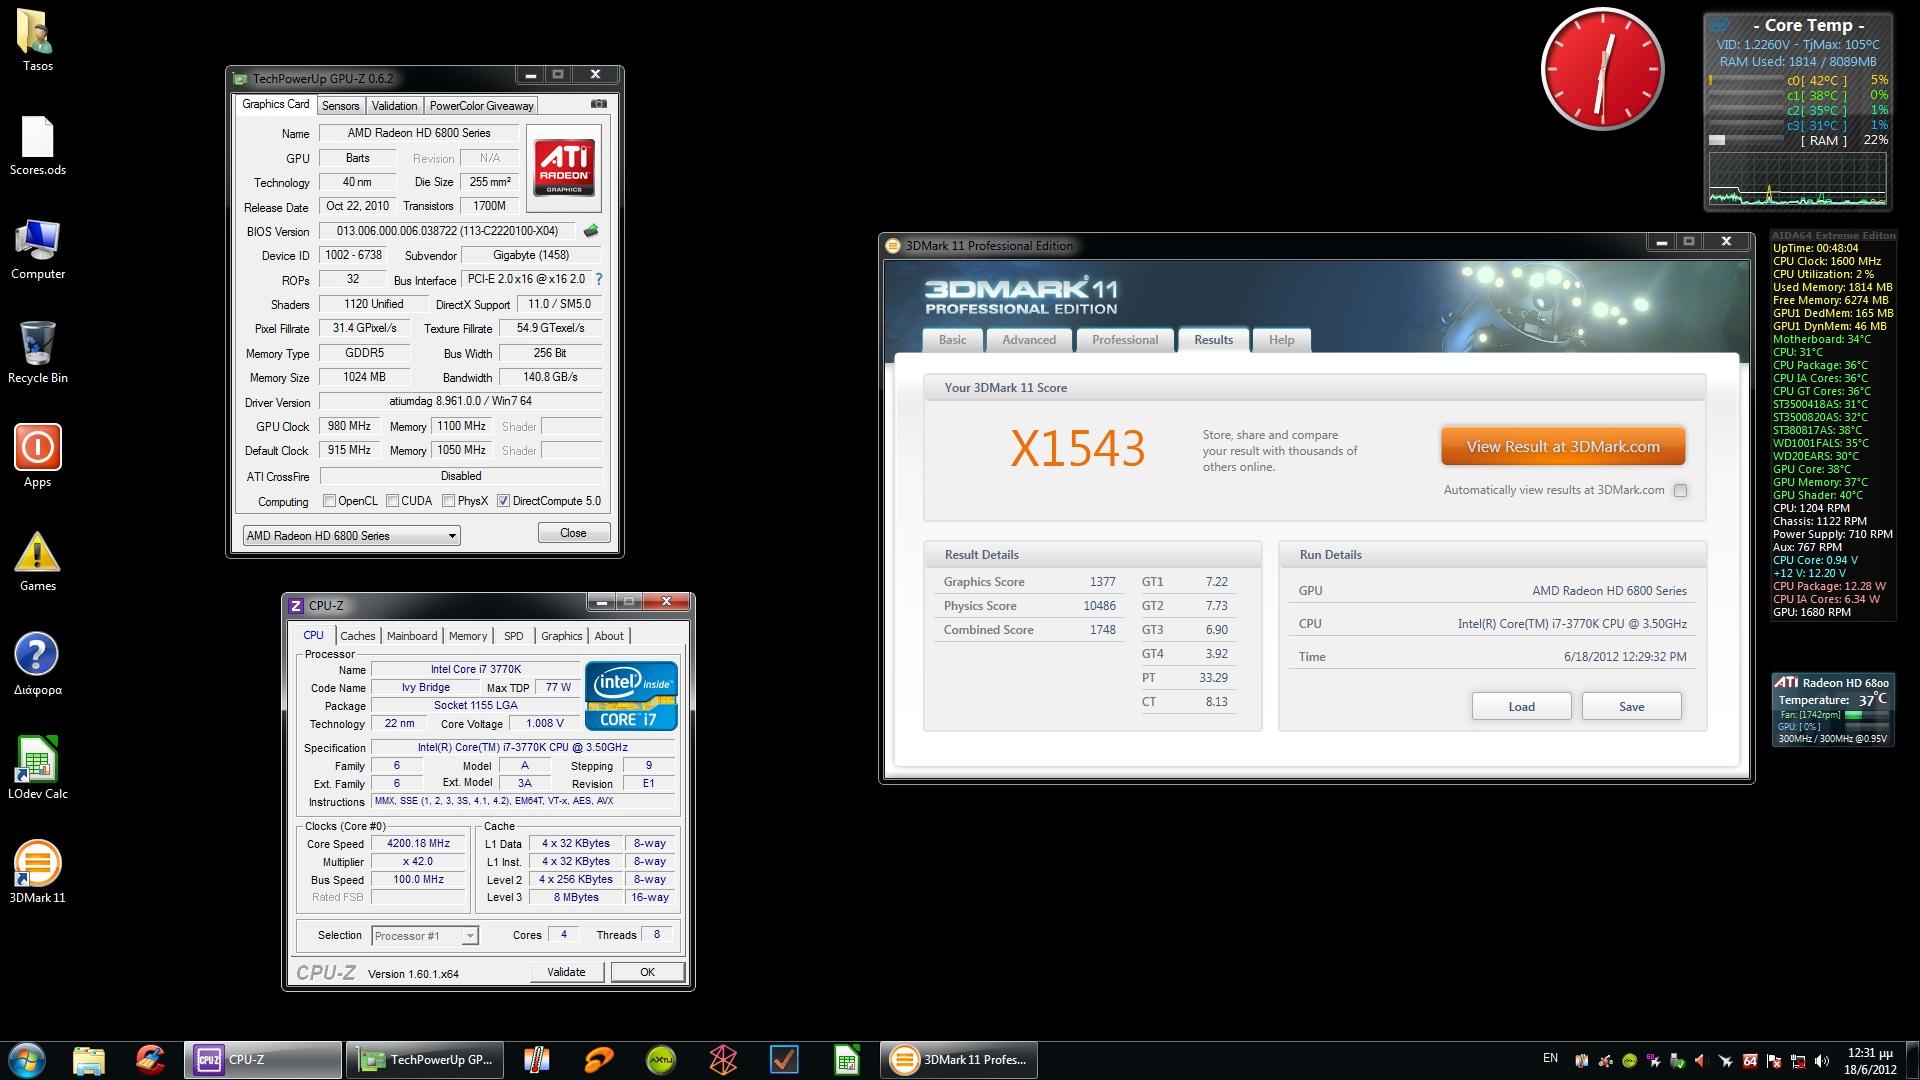Open the 3DMark 11 desktop shortcut
The height and width of the screenshot is (1080, 1920).
tap(37, 873)
